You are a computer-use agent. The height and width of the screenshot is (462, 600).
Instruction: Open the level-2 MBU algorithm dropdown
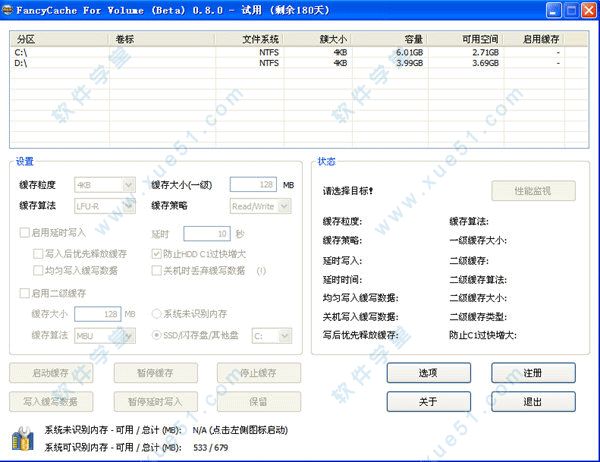click(105, 336)
